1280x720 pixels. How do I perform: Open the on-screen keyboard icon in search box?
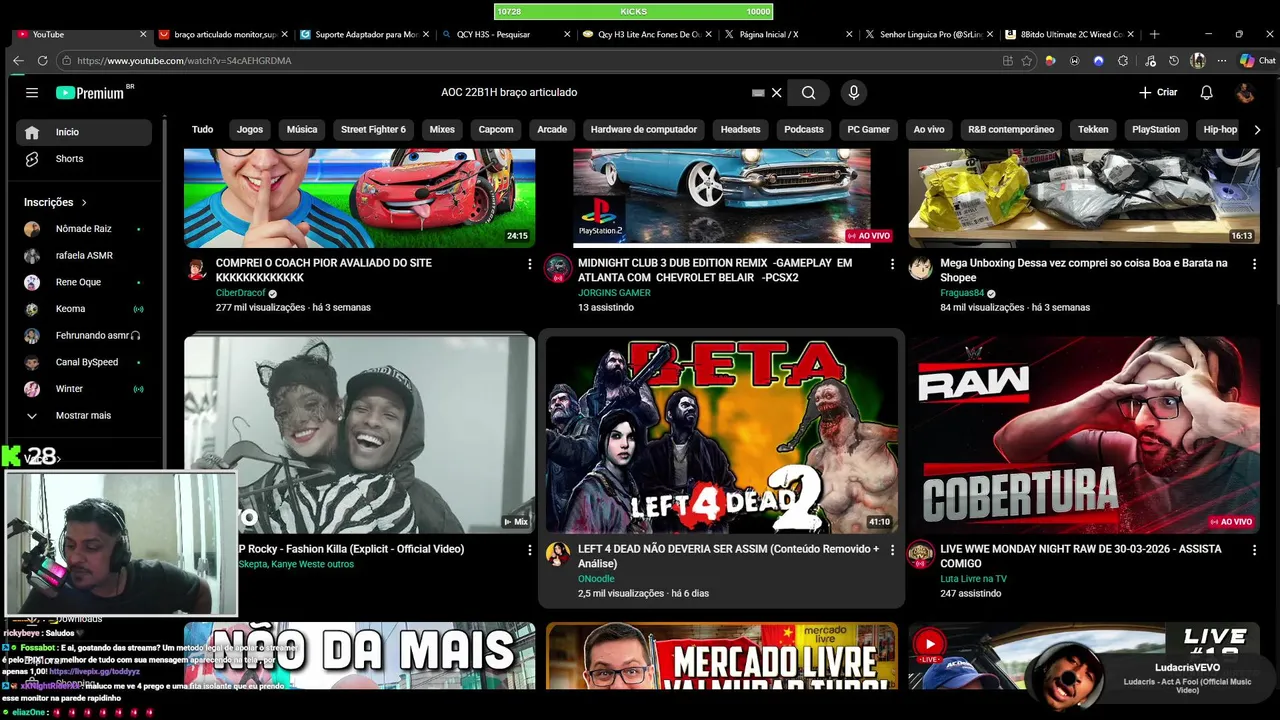(758, 92)
